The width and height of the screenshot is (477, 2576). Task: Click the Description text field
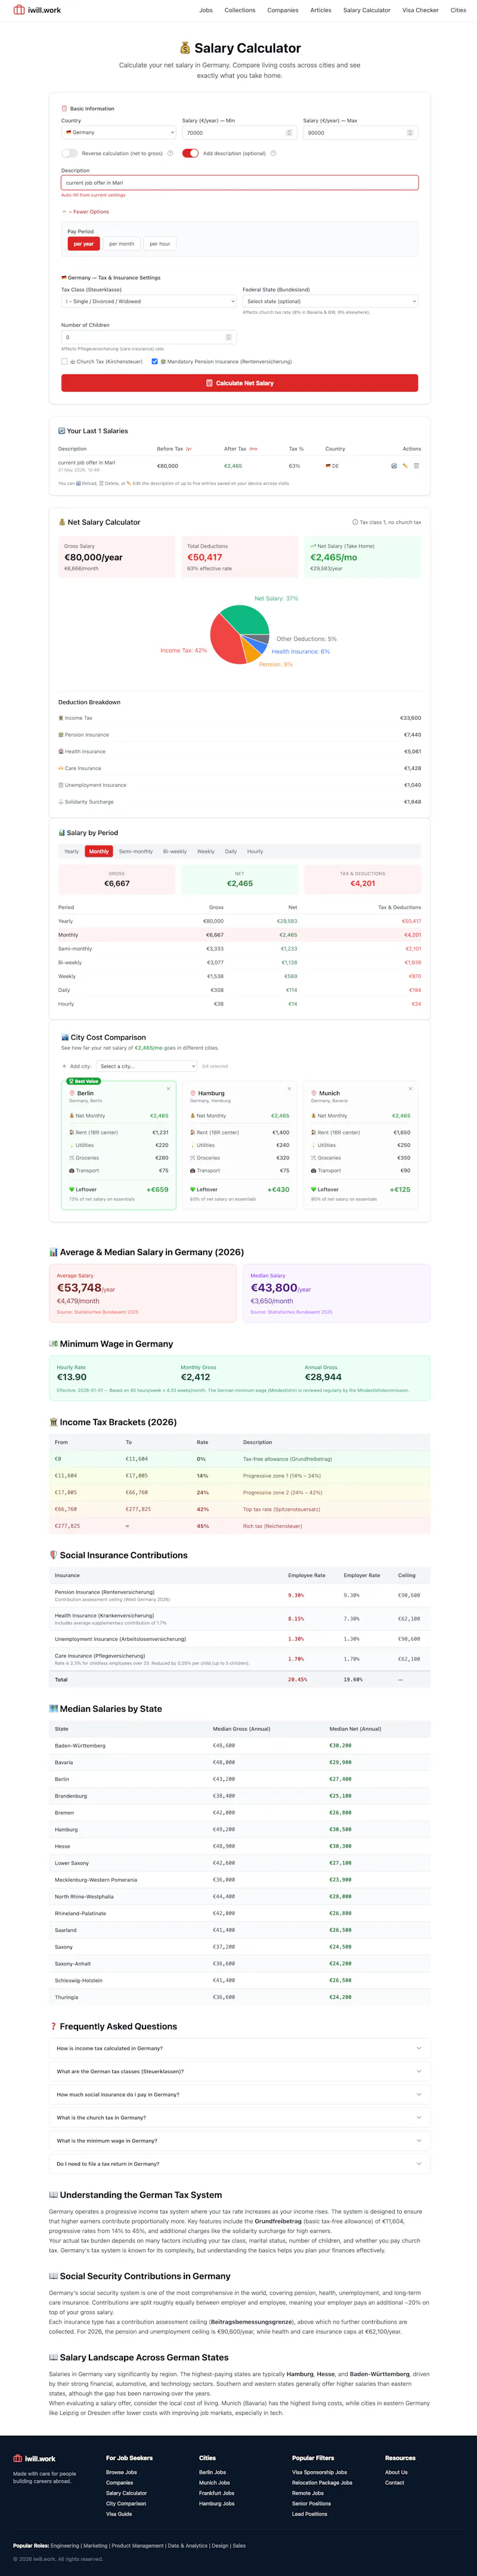(x=239, y=183)
